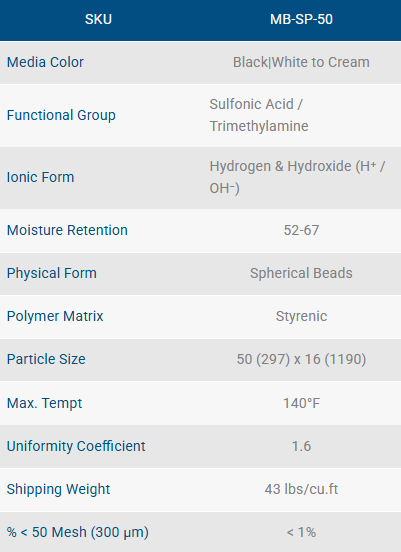Click the Physical Form label
401x552 pixels.
pyautogui.click(x=52, y=274)
